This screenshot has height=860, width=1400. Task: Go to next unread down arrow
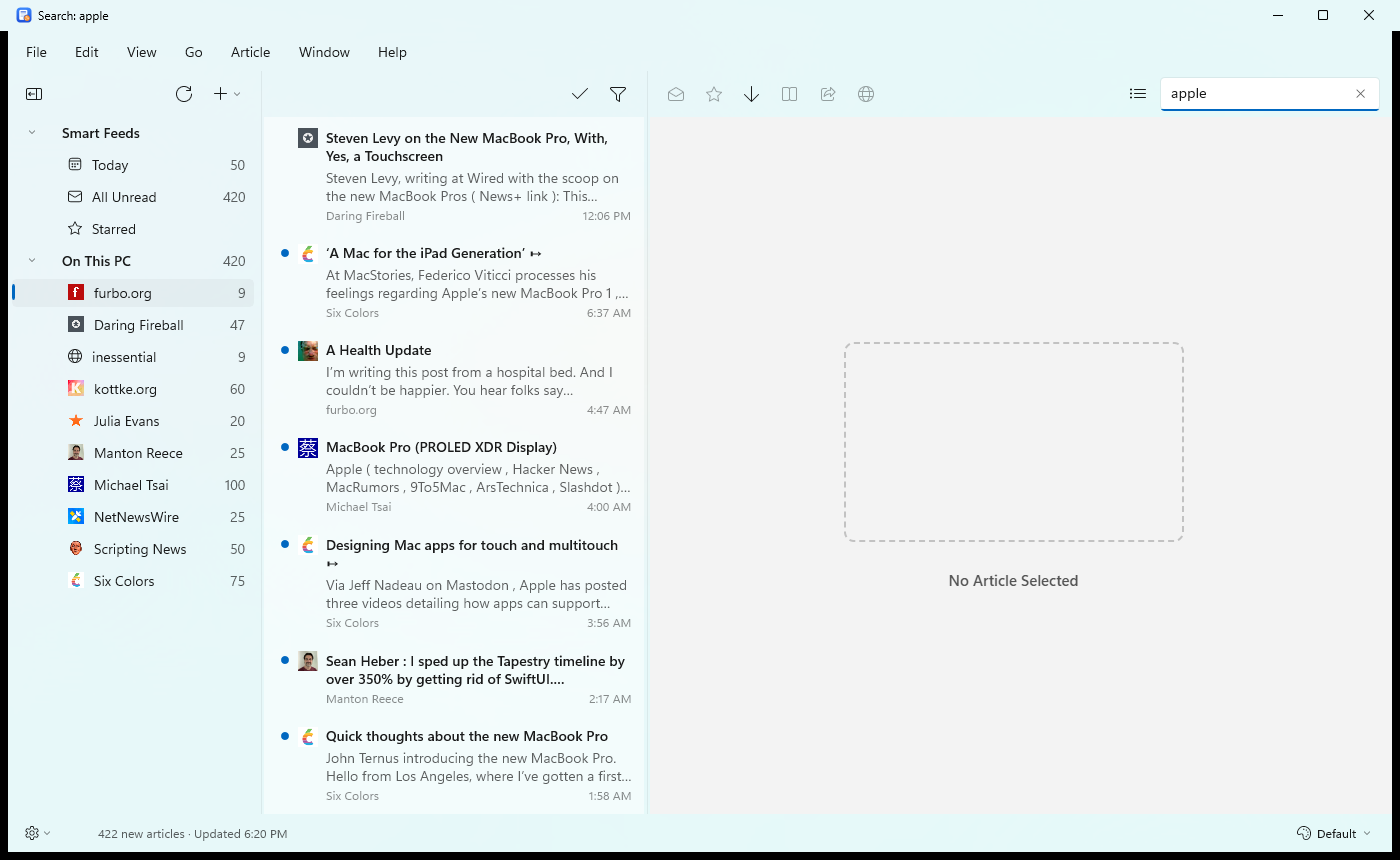click(x=752, y=94)
